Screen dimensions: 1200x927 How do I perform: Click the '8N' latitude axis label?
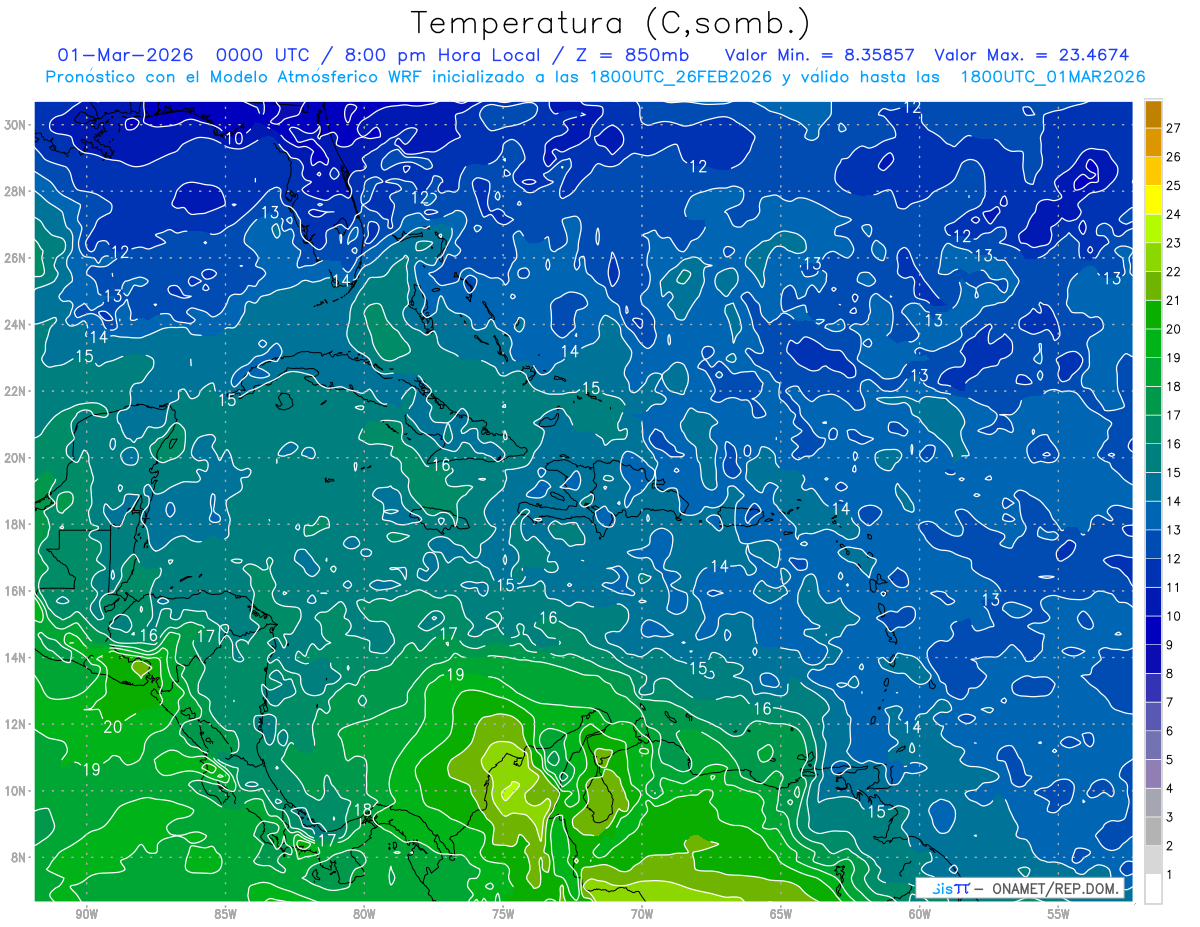[x=20, y=857]
